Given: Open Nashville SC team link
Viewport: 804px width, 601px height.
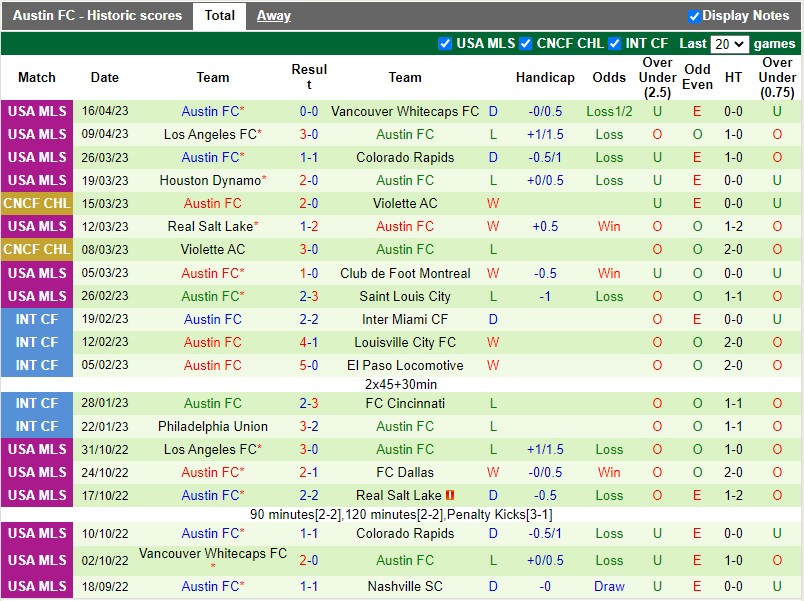Looking at the screenshot, I should pos(405,586).
